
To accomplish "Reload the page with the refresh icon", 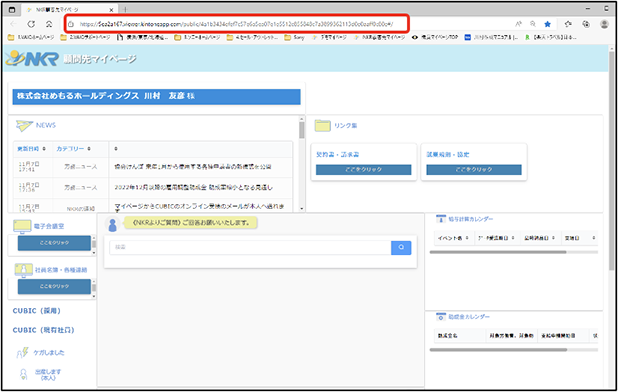I will 31,24.
